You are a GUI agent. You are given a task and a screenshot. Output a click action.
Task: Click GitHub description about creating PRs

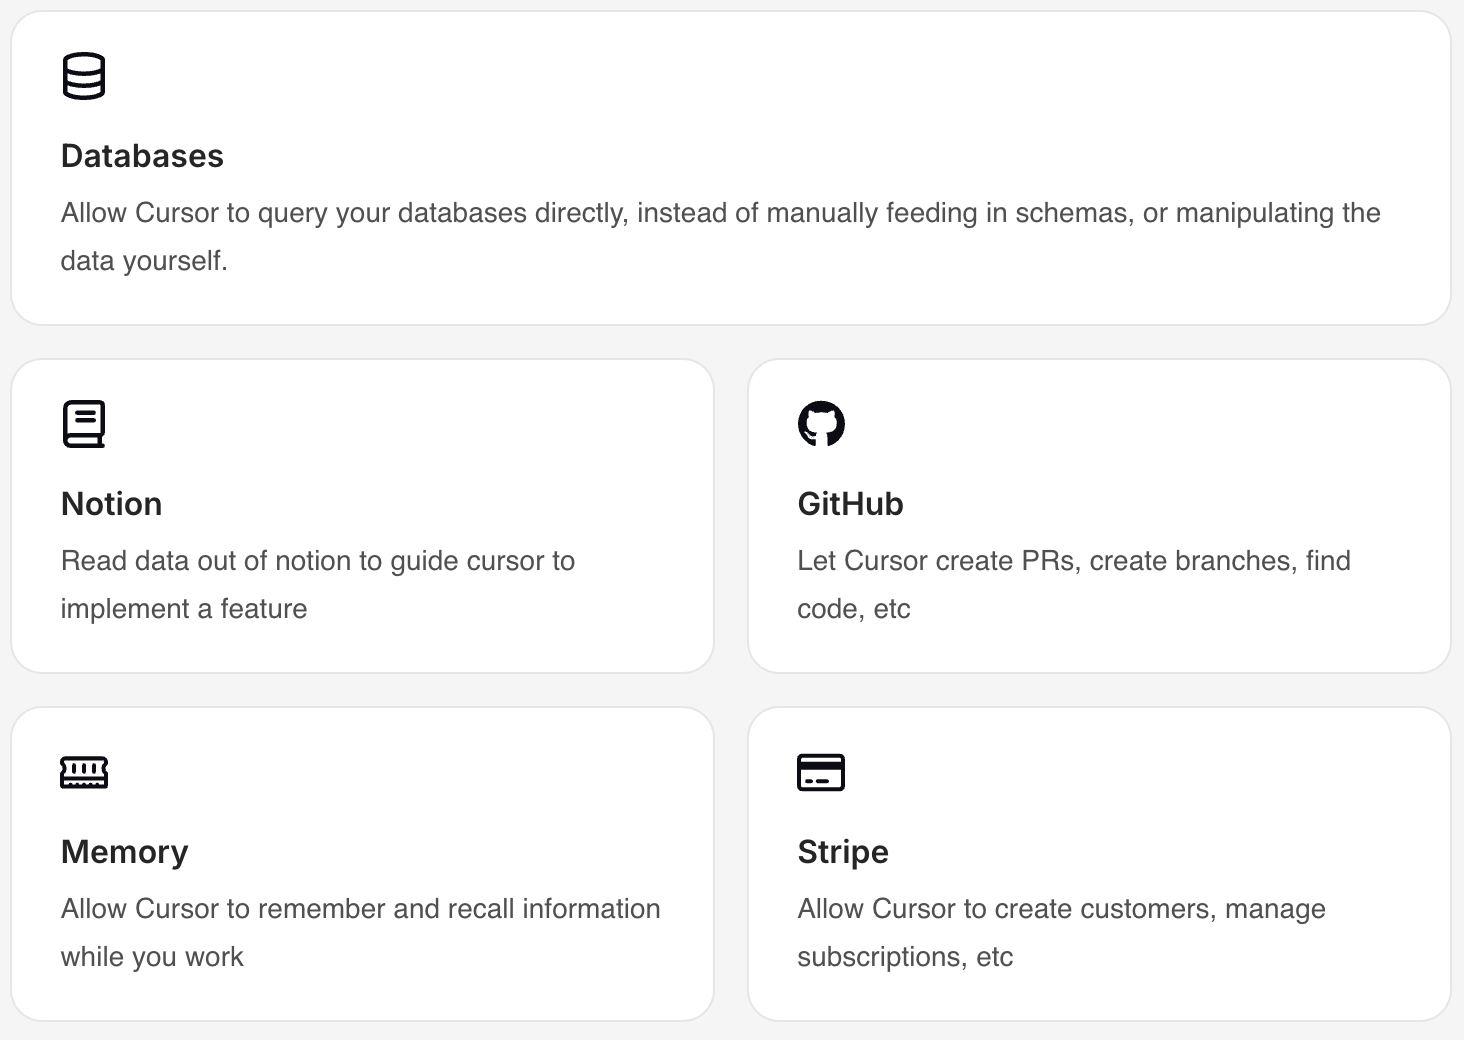tap(1074, 585)
